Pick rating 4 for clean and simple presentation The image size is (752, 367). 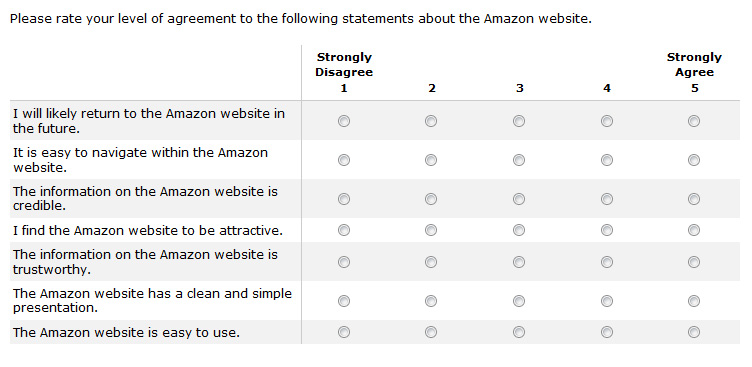[607, 301]
